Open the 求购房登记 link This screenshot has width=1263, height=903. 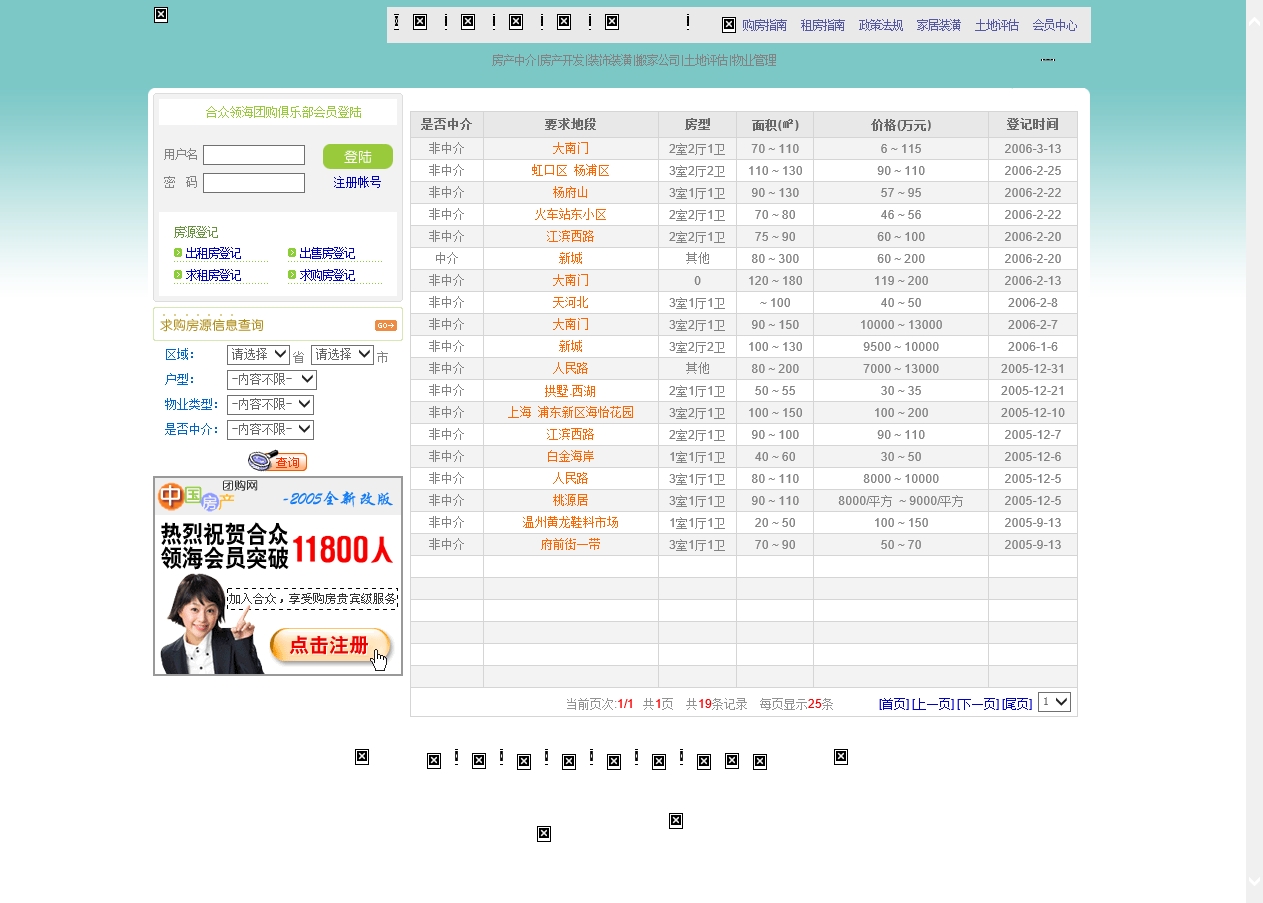(327, 276)
